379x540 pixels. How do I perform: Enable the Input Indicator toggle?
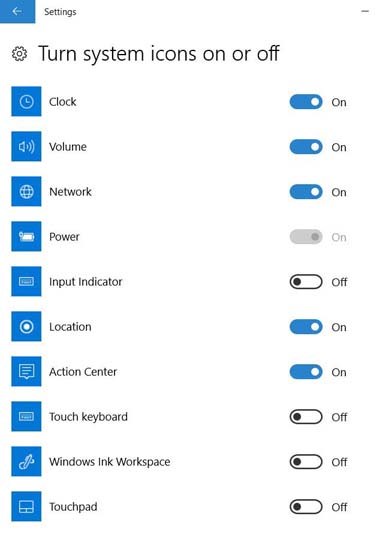pos(306,282)
